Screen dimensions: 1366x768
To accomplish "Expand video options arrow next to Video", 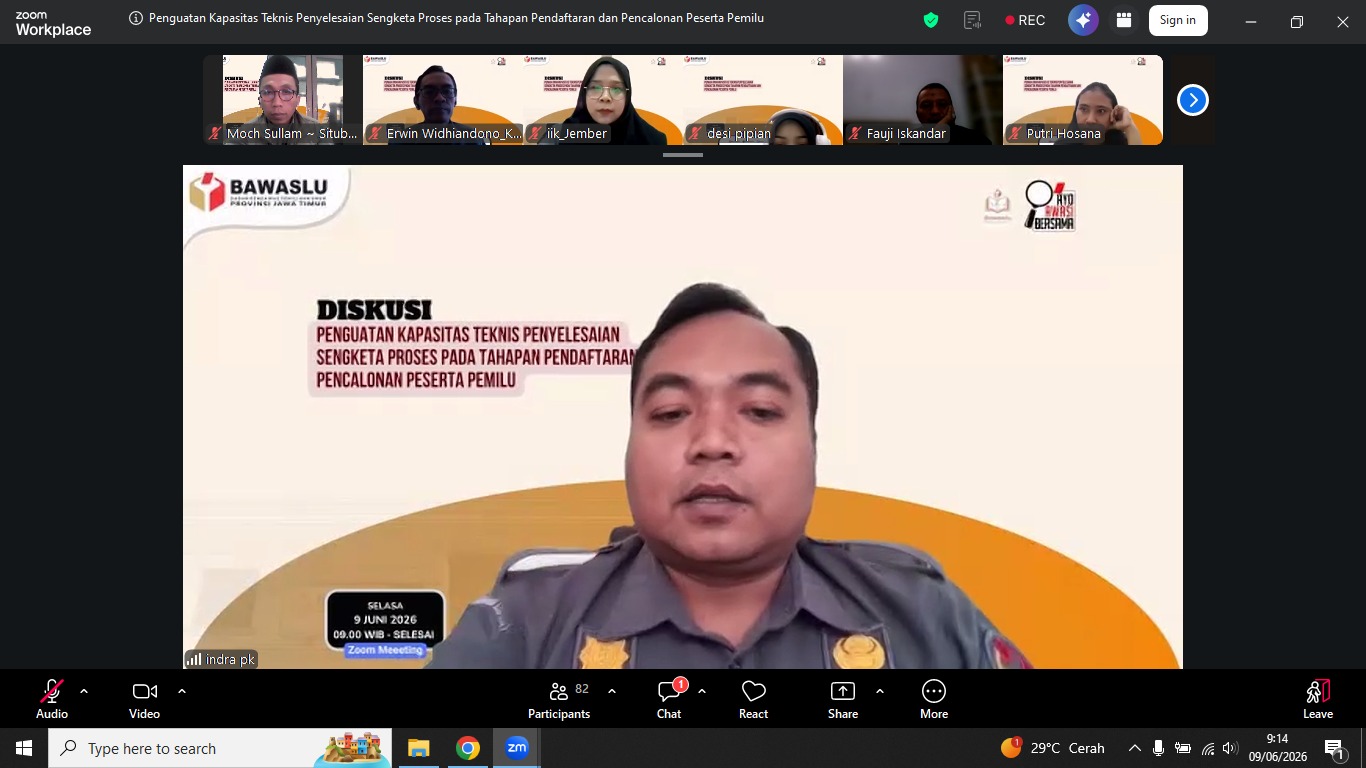I will [182, 691].
